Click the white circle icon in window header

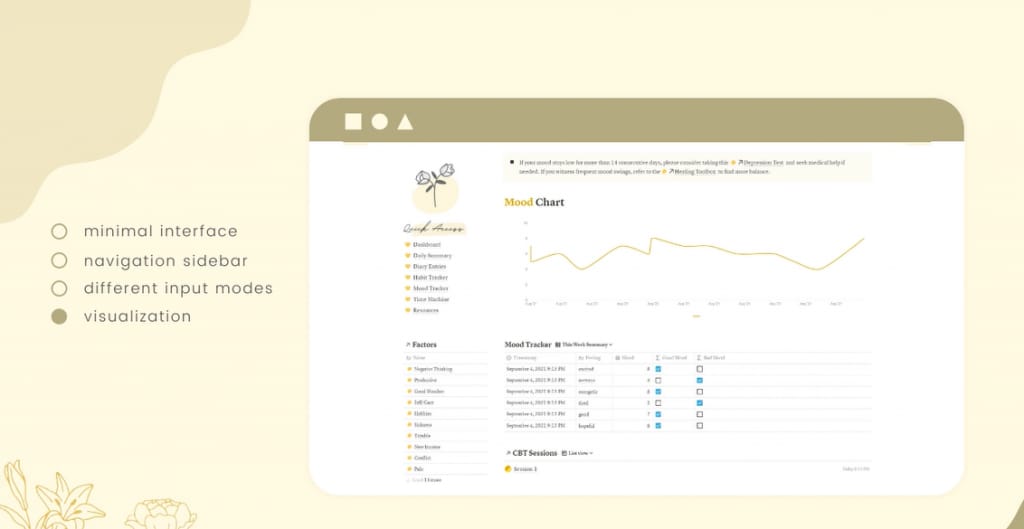tap(379, 122)
